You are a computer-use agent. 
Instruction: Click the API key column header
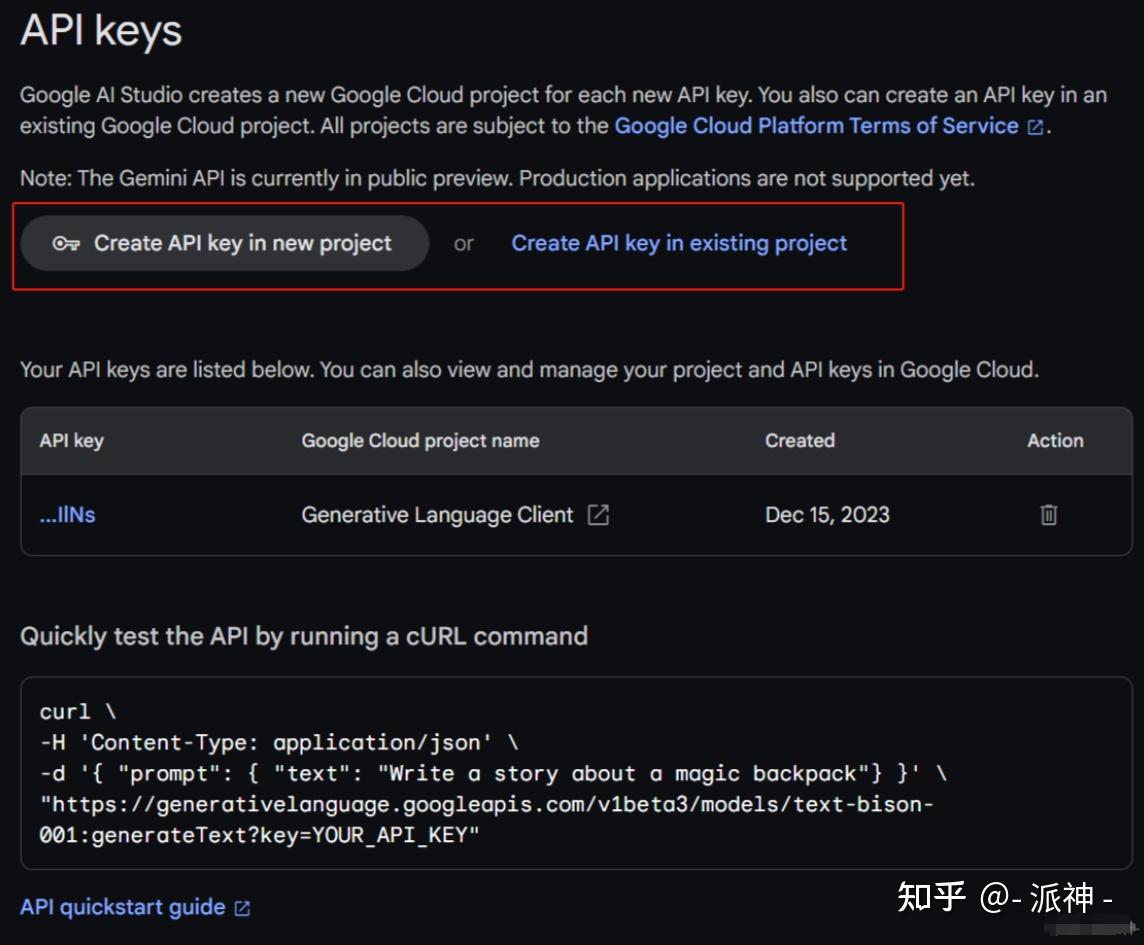[71, 440]
